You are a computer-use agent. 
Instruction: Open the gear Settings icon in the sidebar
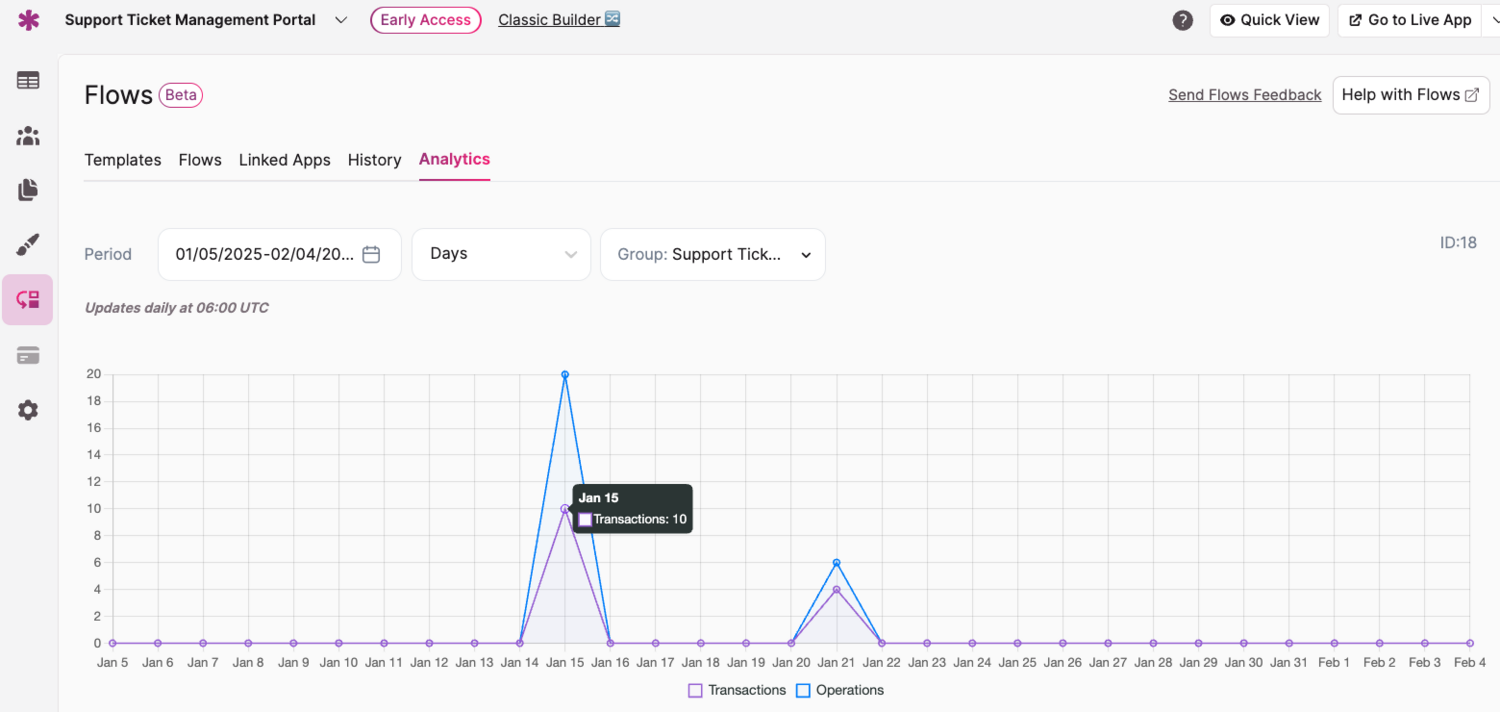[28, 410]
